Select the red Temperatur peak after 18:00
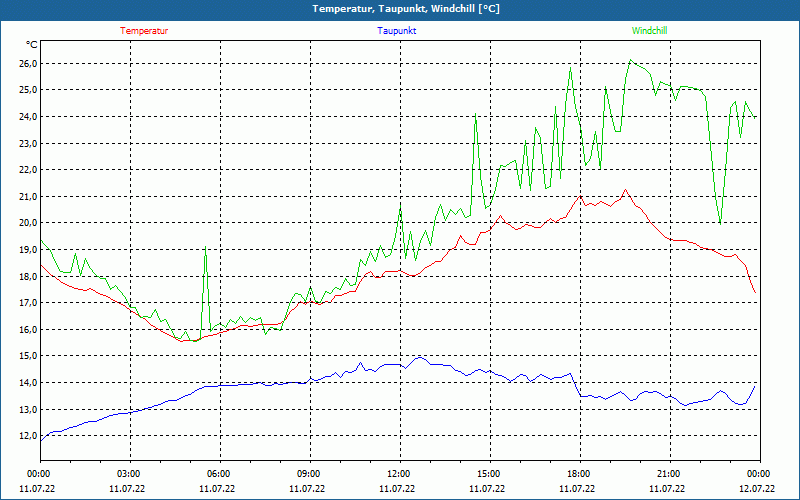This screenshot has height=500, width=800. (x=626, y=190)
